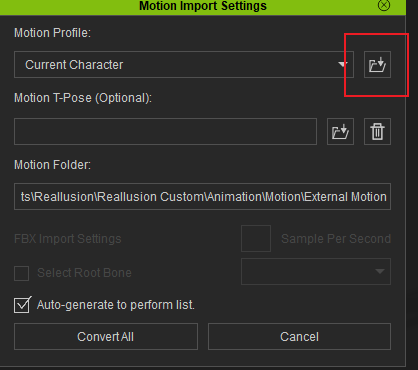The height and width of the screenshot is (370, 418).
Task: Click the Select Root Bone label text
Action: [84, 273]
